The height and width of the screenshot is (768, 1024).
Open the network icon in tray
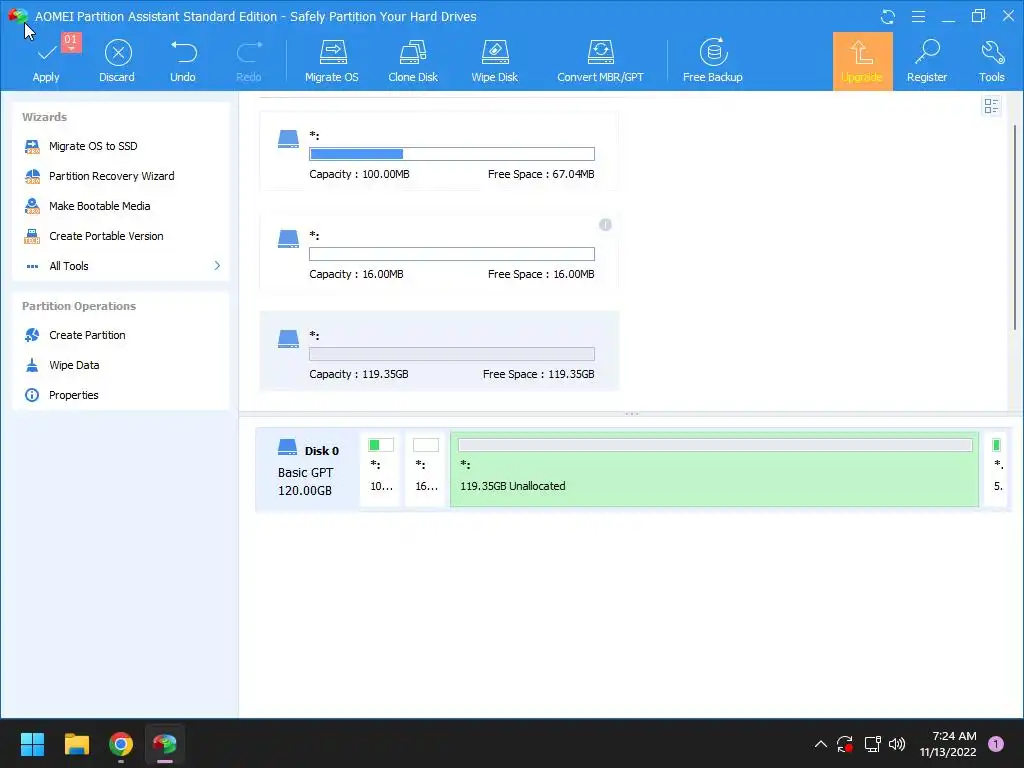tap(872, 744)
